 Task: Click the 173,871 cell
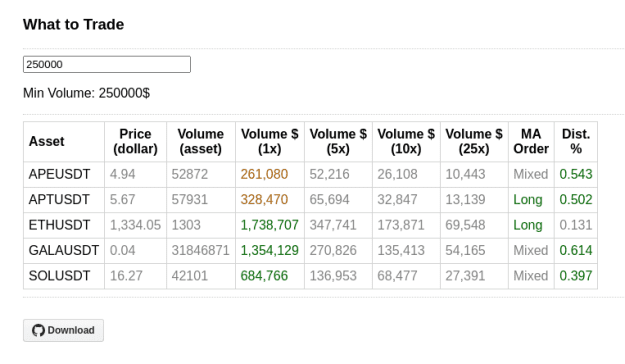[x=406, y=225]
